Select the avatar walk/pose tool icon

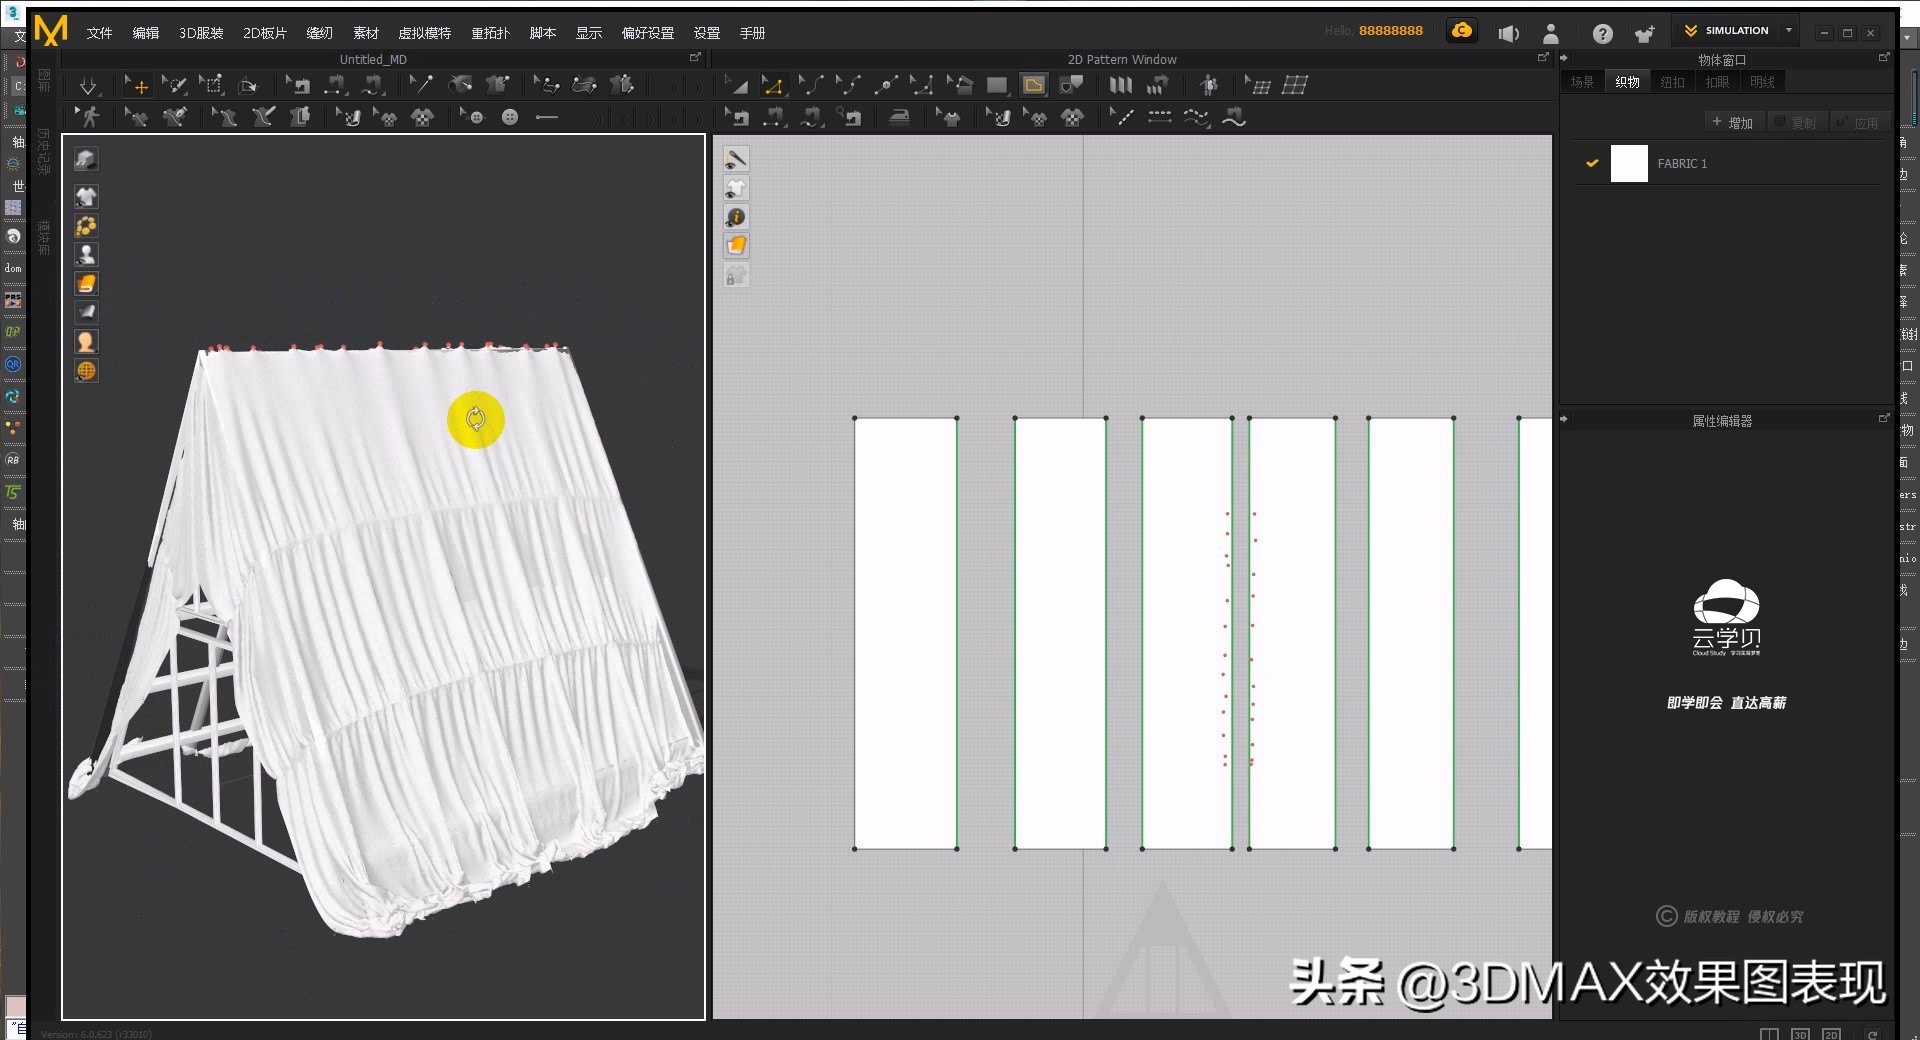tap(90, 117)
